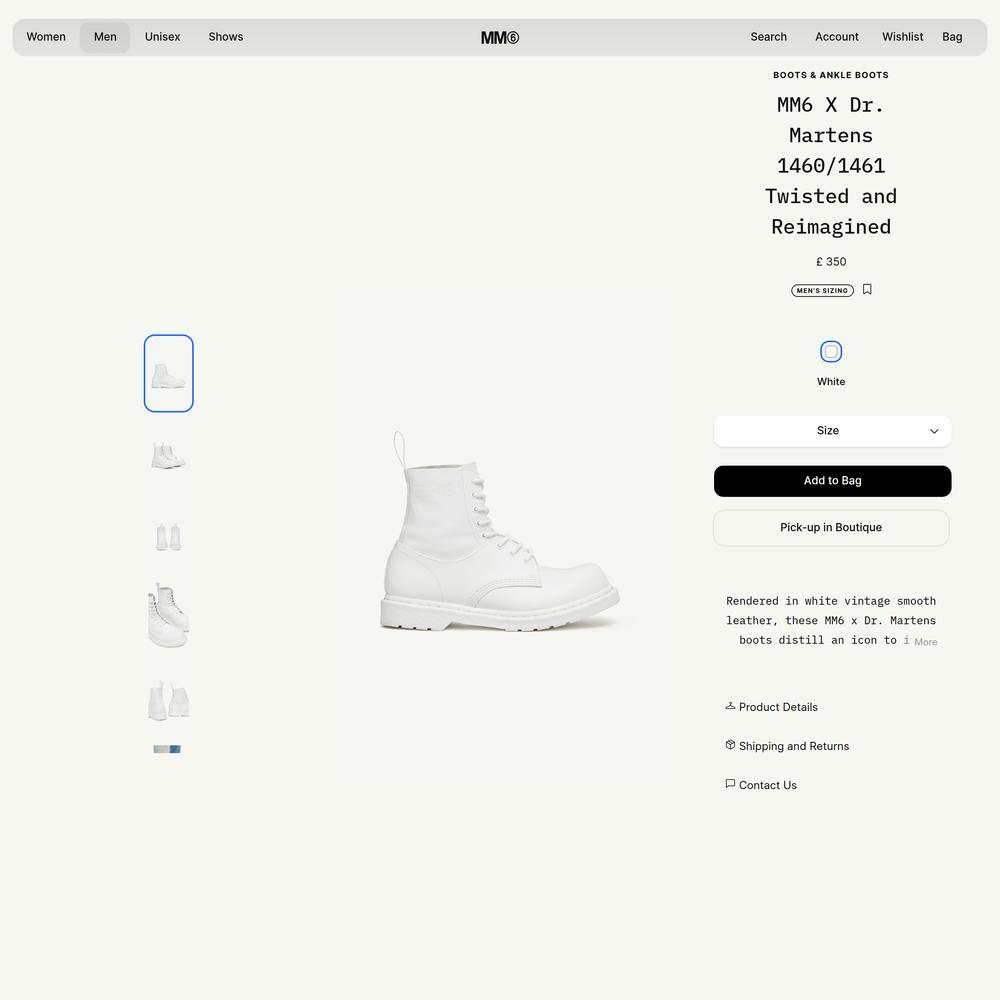Click the hanger icon for Product Details

[x=730, y=706]
